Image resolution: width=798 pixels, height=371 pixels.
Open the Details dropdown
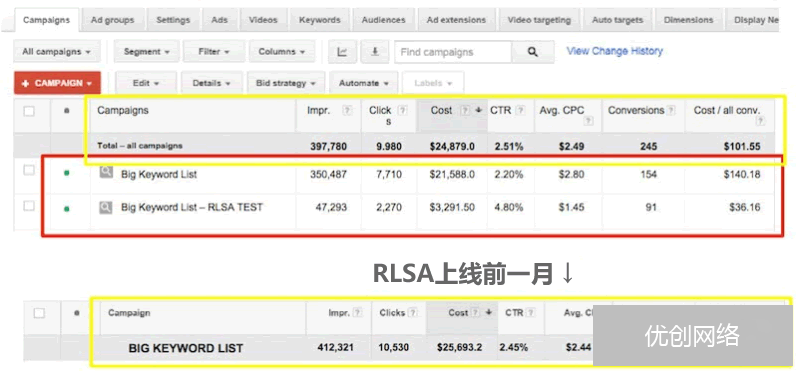coord(211,83)
